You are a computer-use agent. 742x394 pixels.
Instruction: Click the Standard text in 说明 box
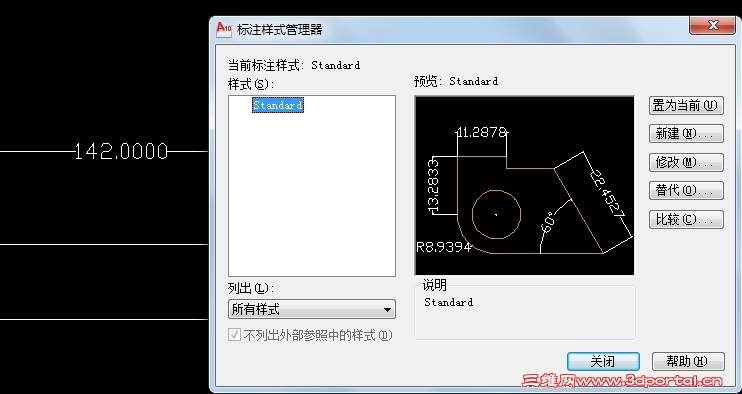coord(449,302)
